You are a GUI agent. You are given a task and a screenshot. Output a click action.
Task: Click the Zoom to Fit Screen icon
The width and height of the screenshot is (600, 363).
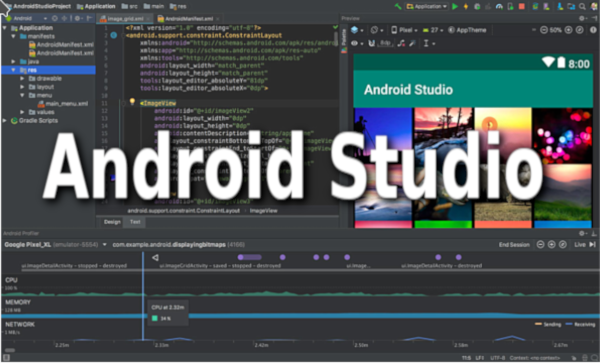click(x=580, y=30)
